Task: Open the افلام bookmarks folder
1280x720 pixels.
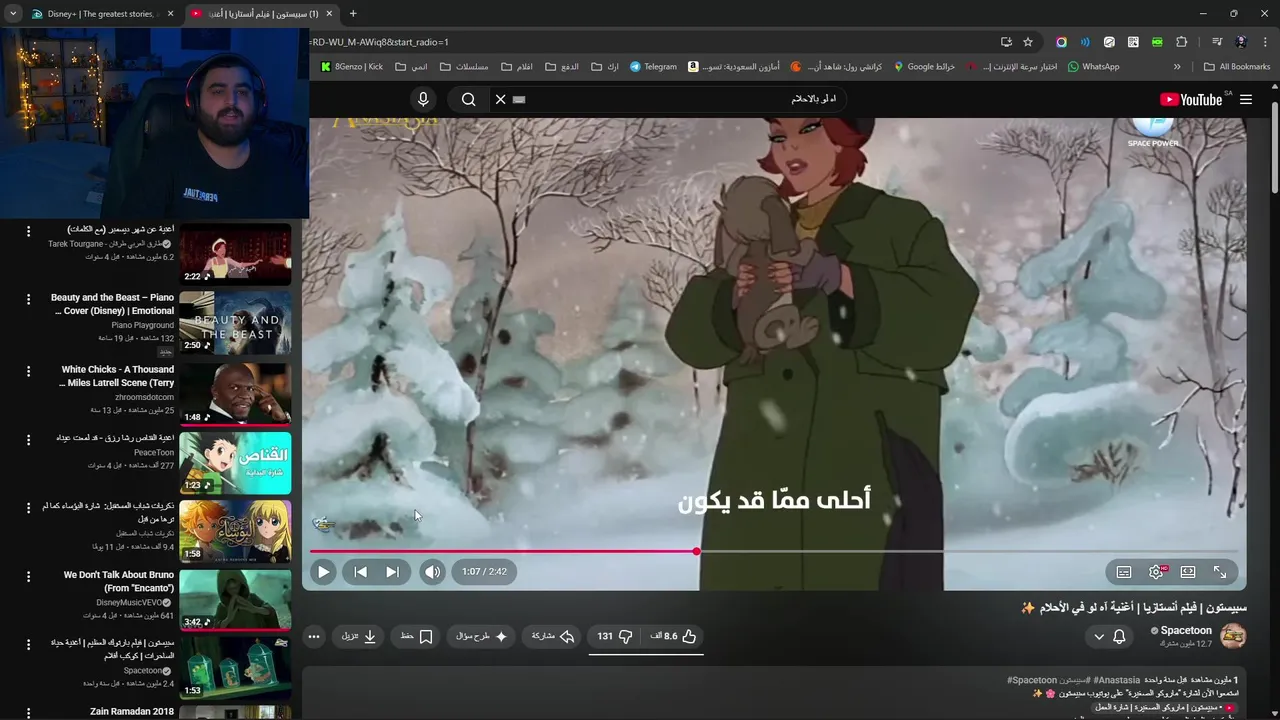Action: [x=517, y=67]
